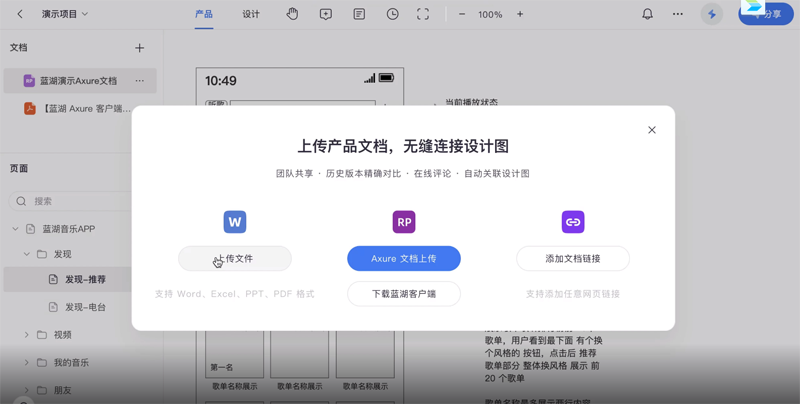Add a new document with plus

pos(139,48)
